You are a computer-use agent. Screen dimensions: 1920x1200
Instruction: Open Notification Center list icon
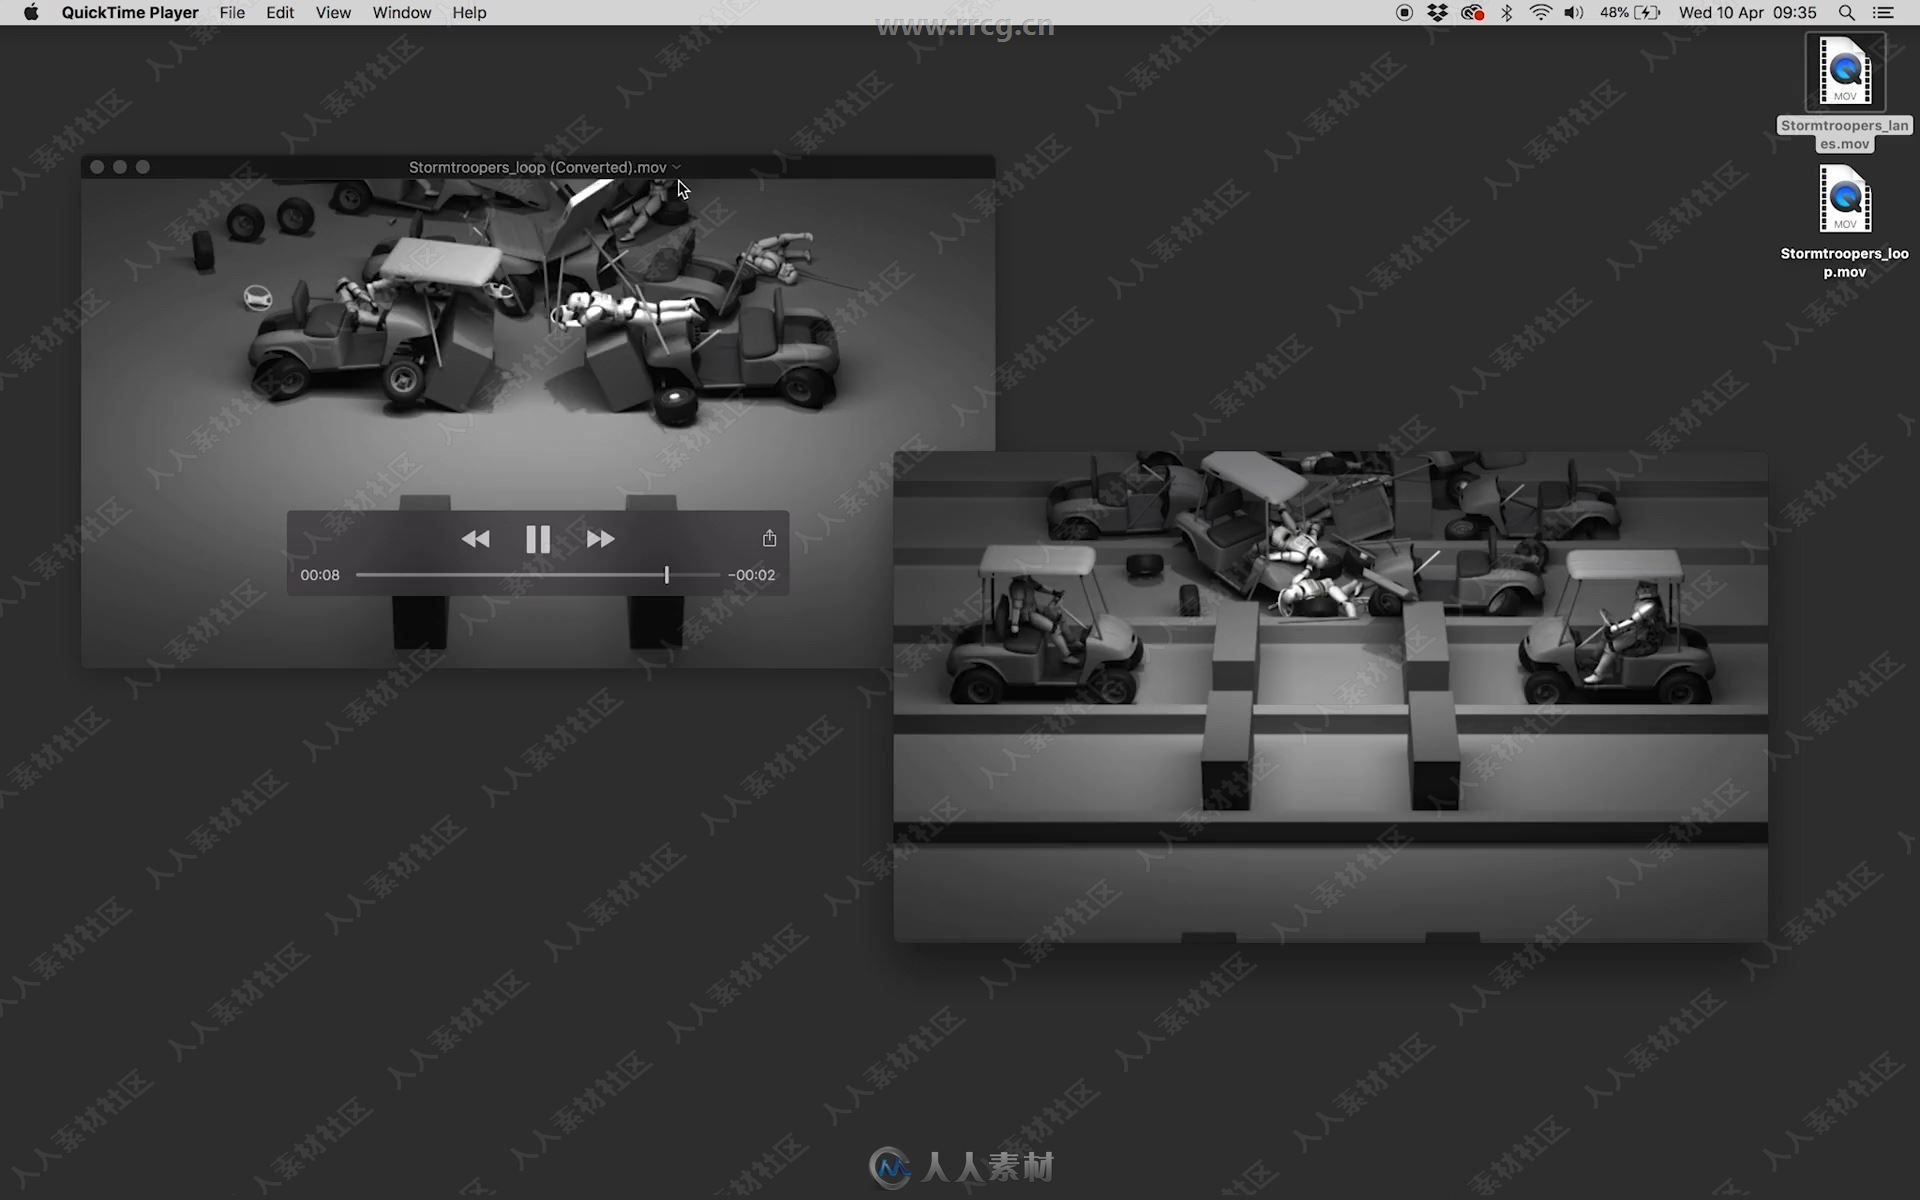tap(1883, 13)
